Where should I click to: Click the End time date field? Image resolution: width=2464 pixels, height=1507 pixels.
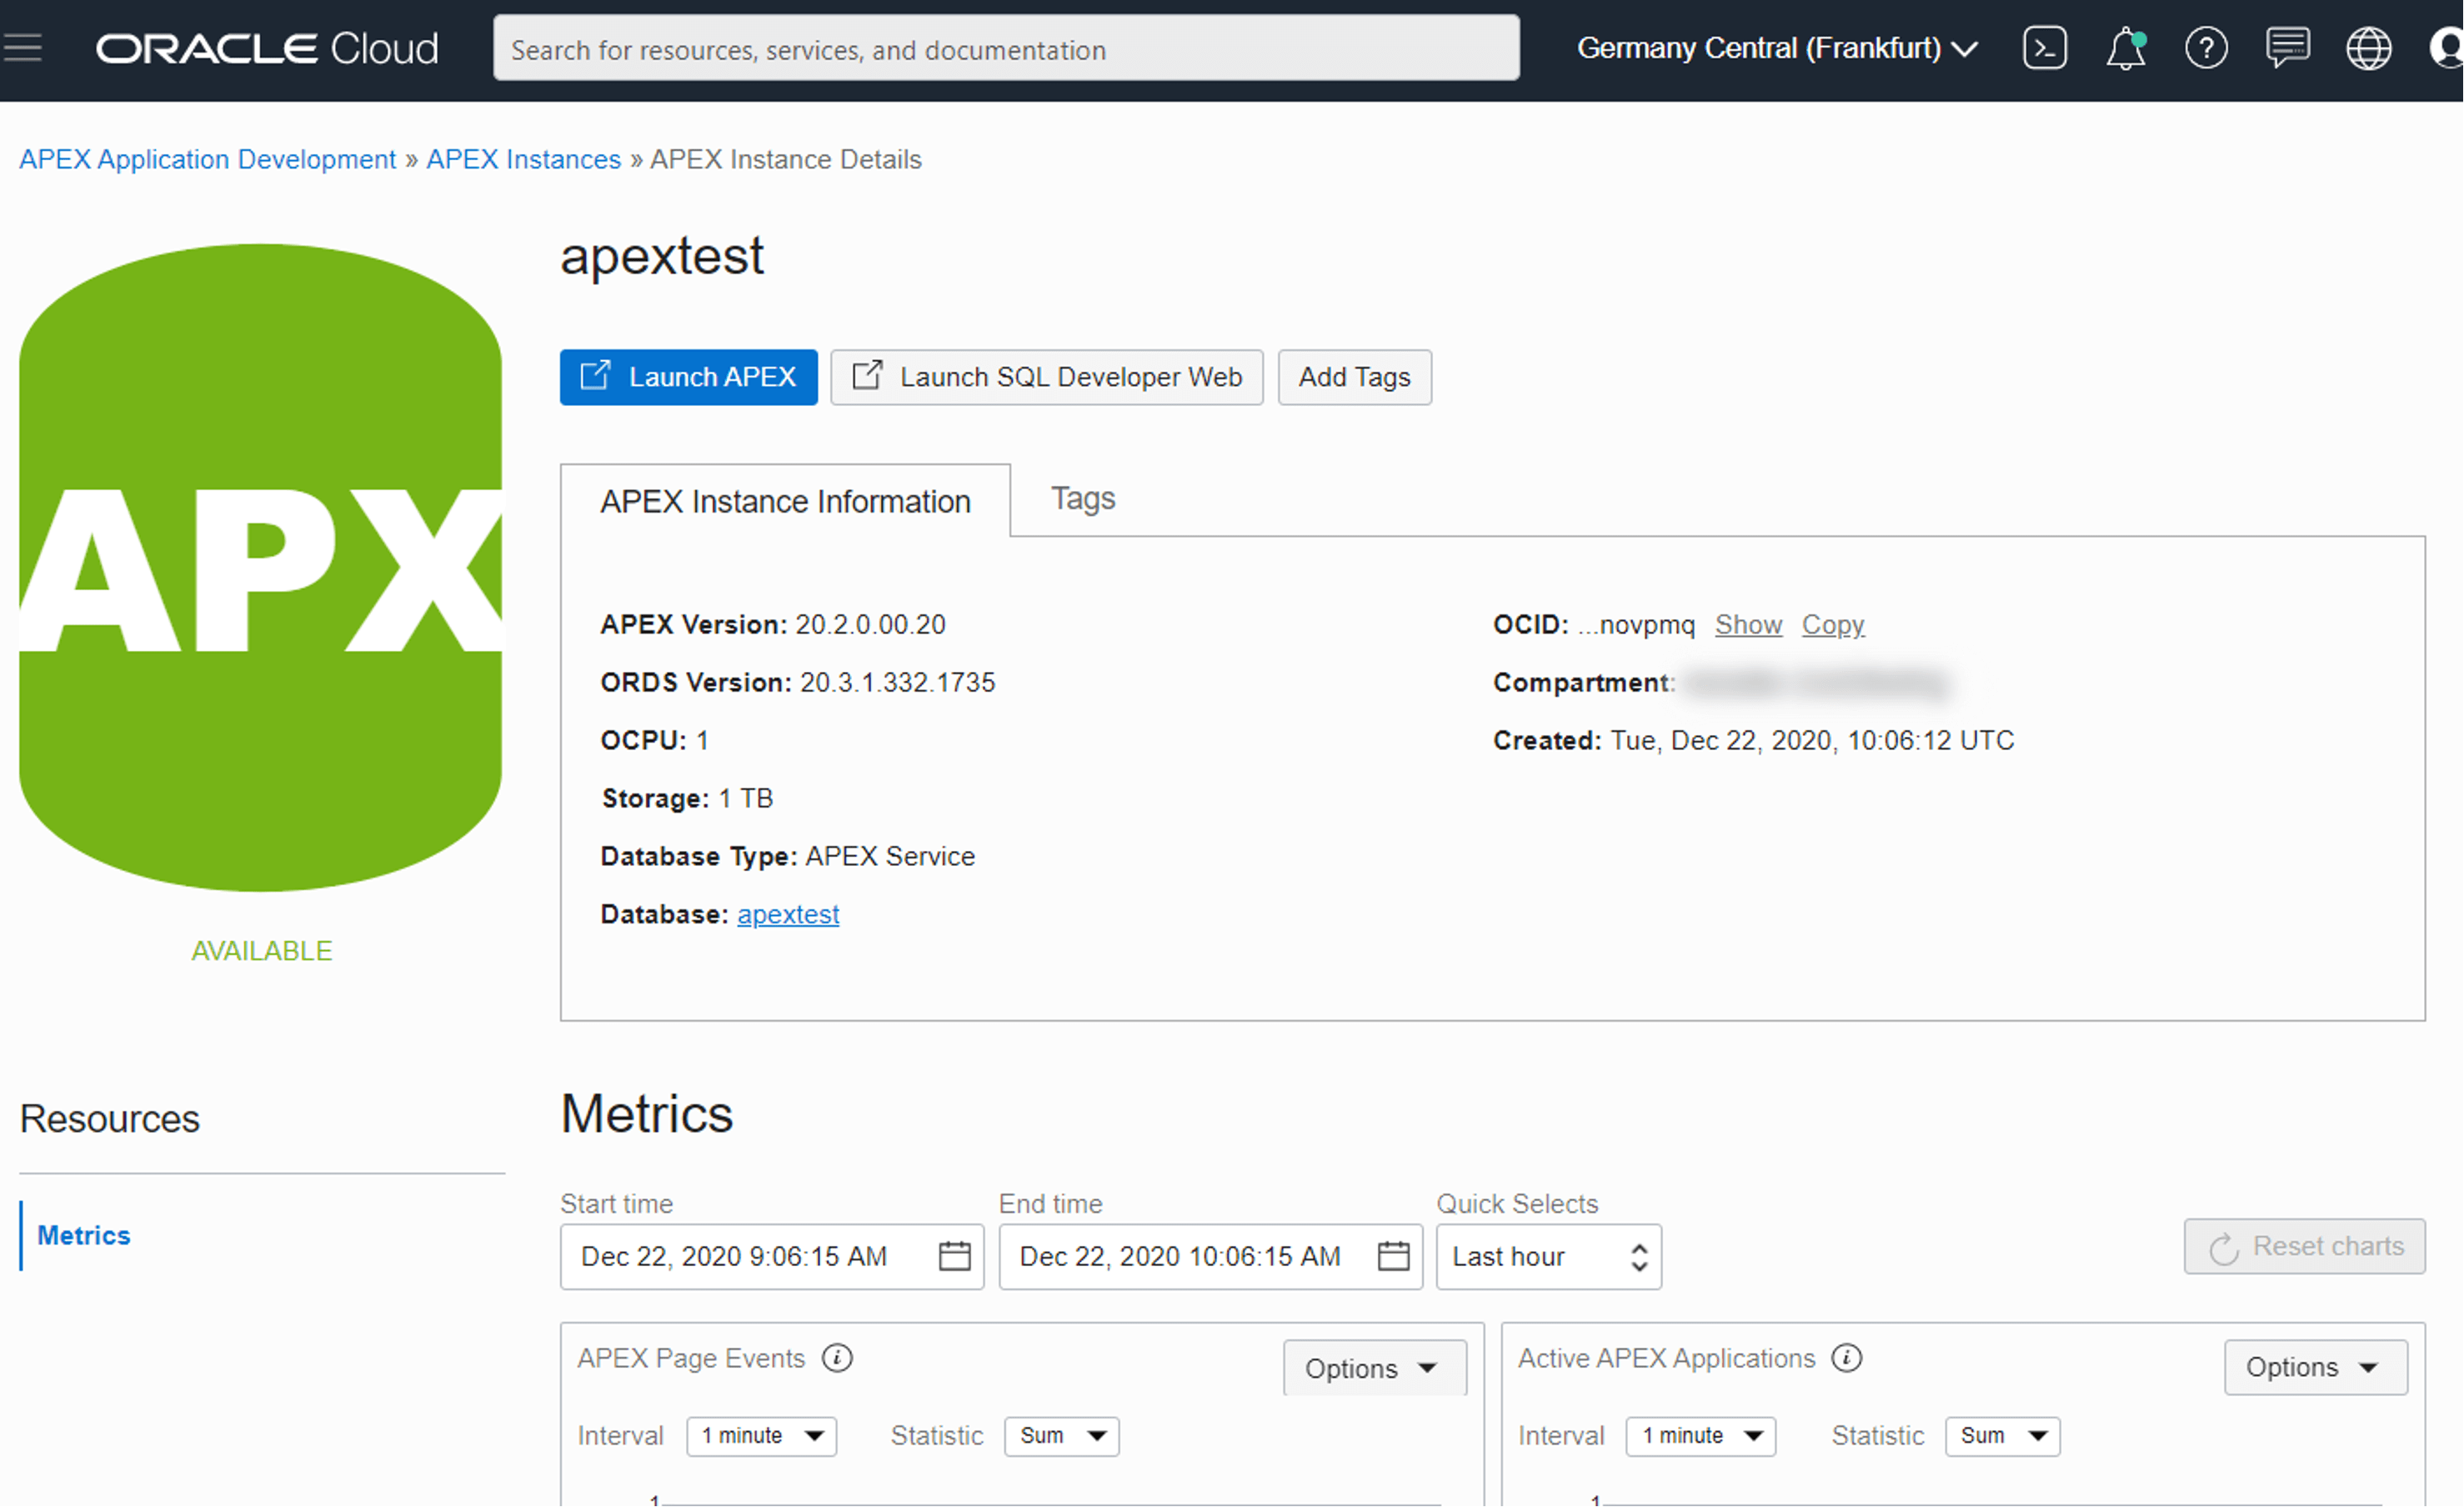1210,1257
